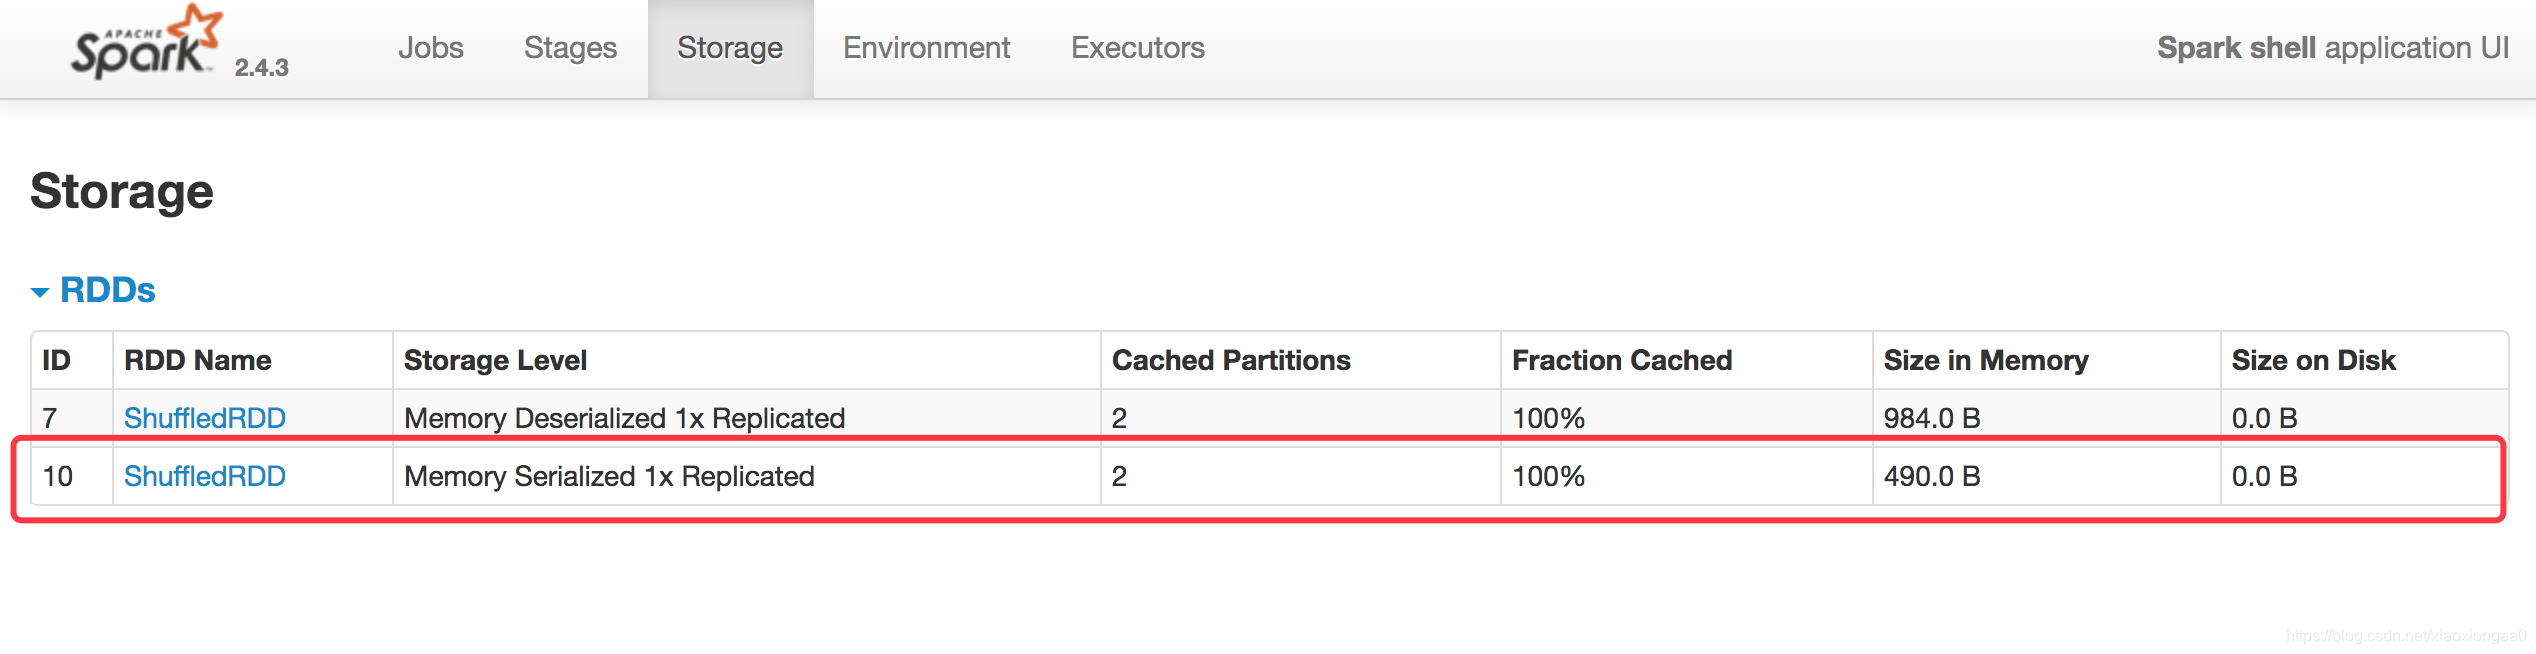Viewport: 2536px width, 654px height.
Task: Go to the Environment tab
Action: click(x=926, y=48)
